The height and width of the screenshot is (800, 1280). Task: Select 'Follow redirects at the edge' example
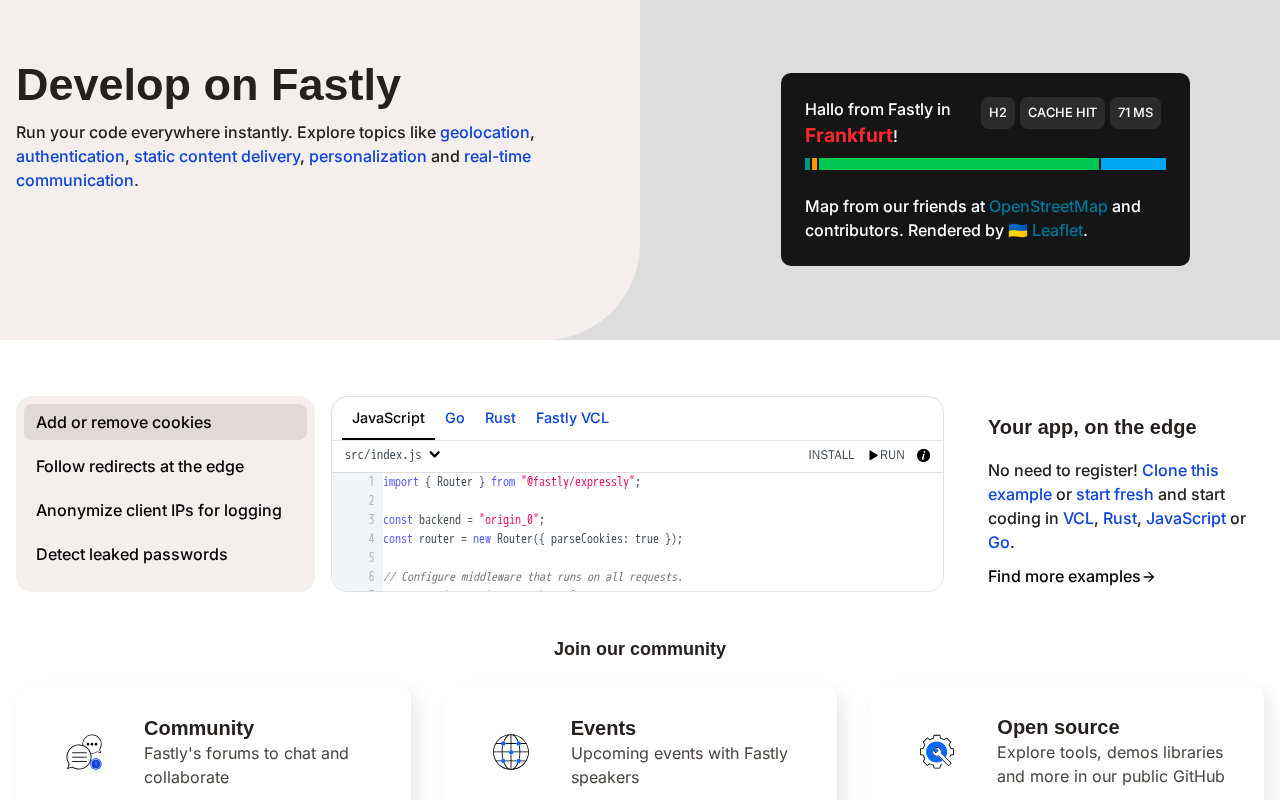coord(140,466)
